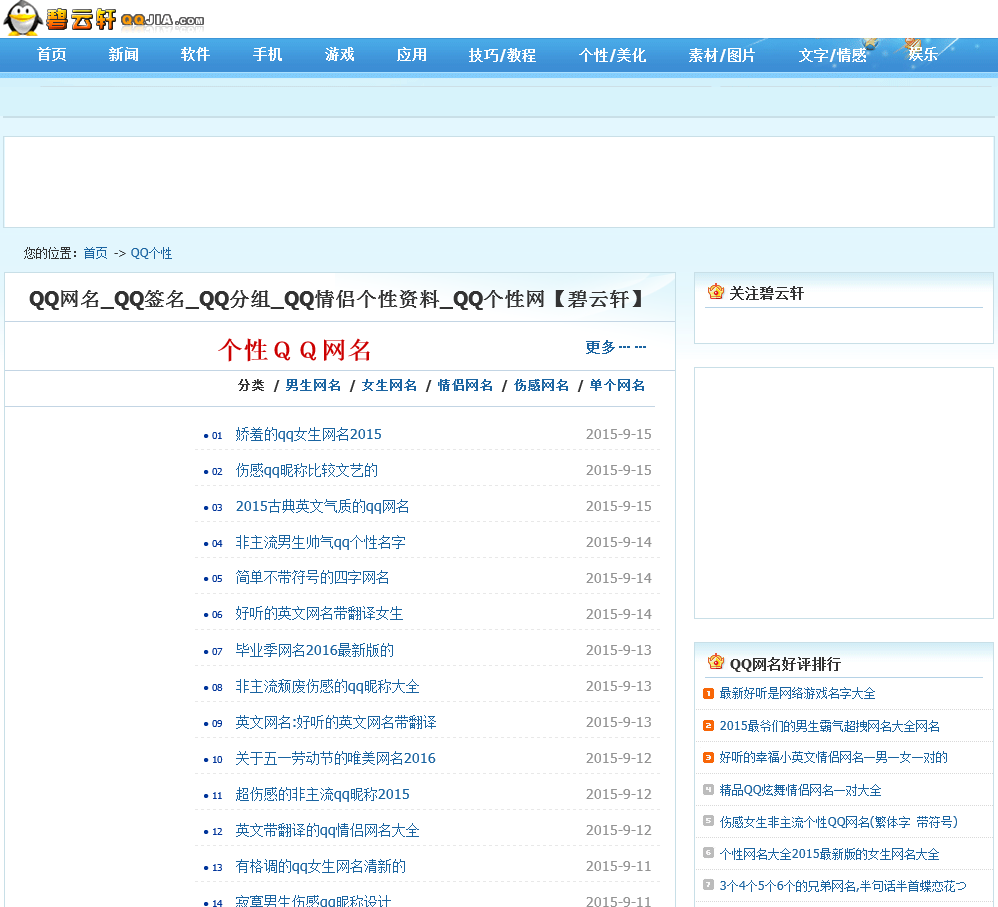Open the 新闻 navigation tab

123,55
